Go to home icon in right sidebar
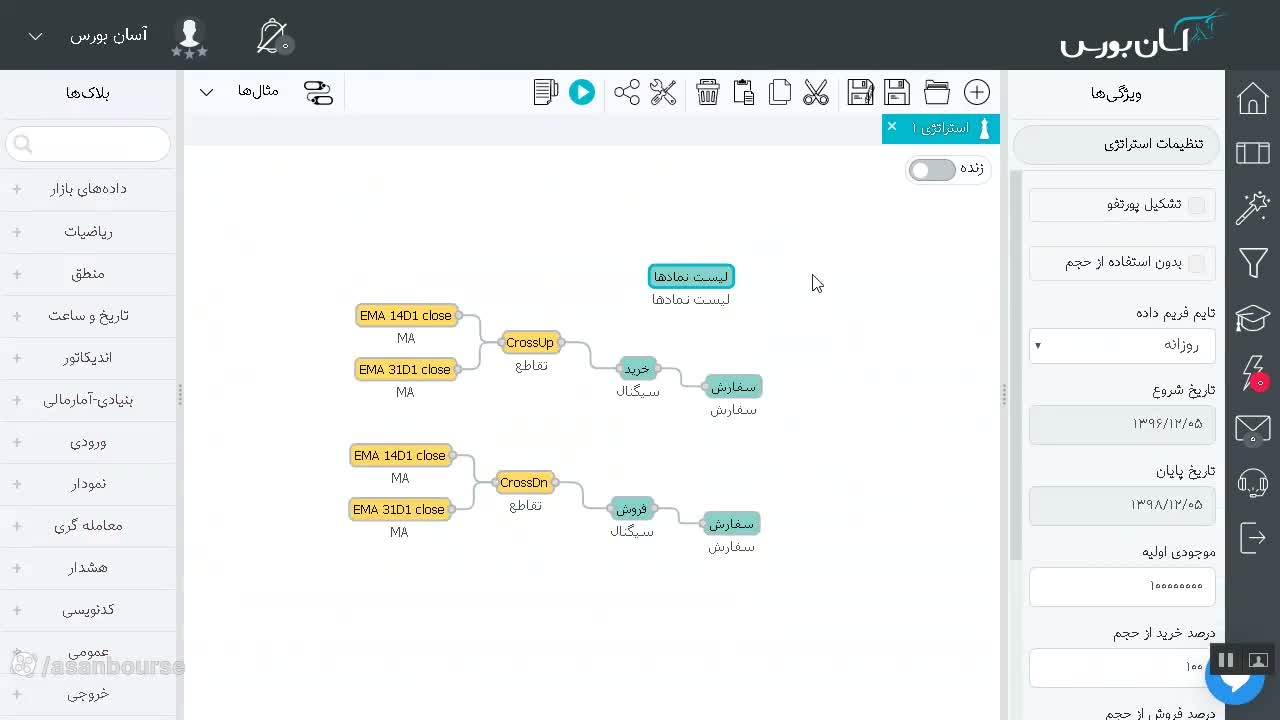1280x720 pixels. pos(1253,98)
